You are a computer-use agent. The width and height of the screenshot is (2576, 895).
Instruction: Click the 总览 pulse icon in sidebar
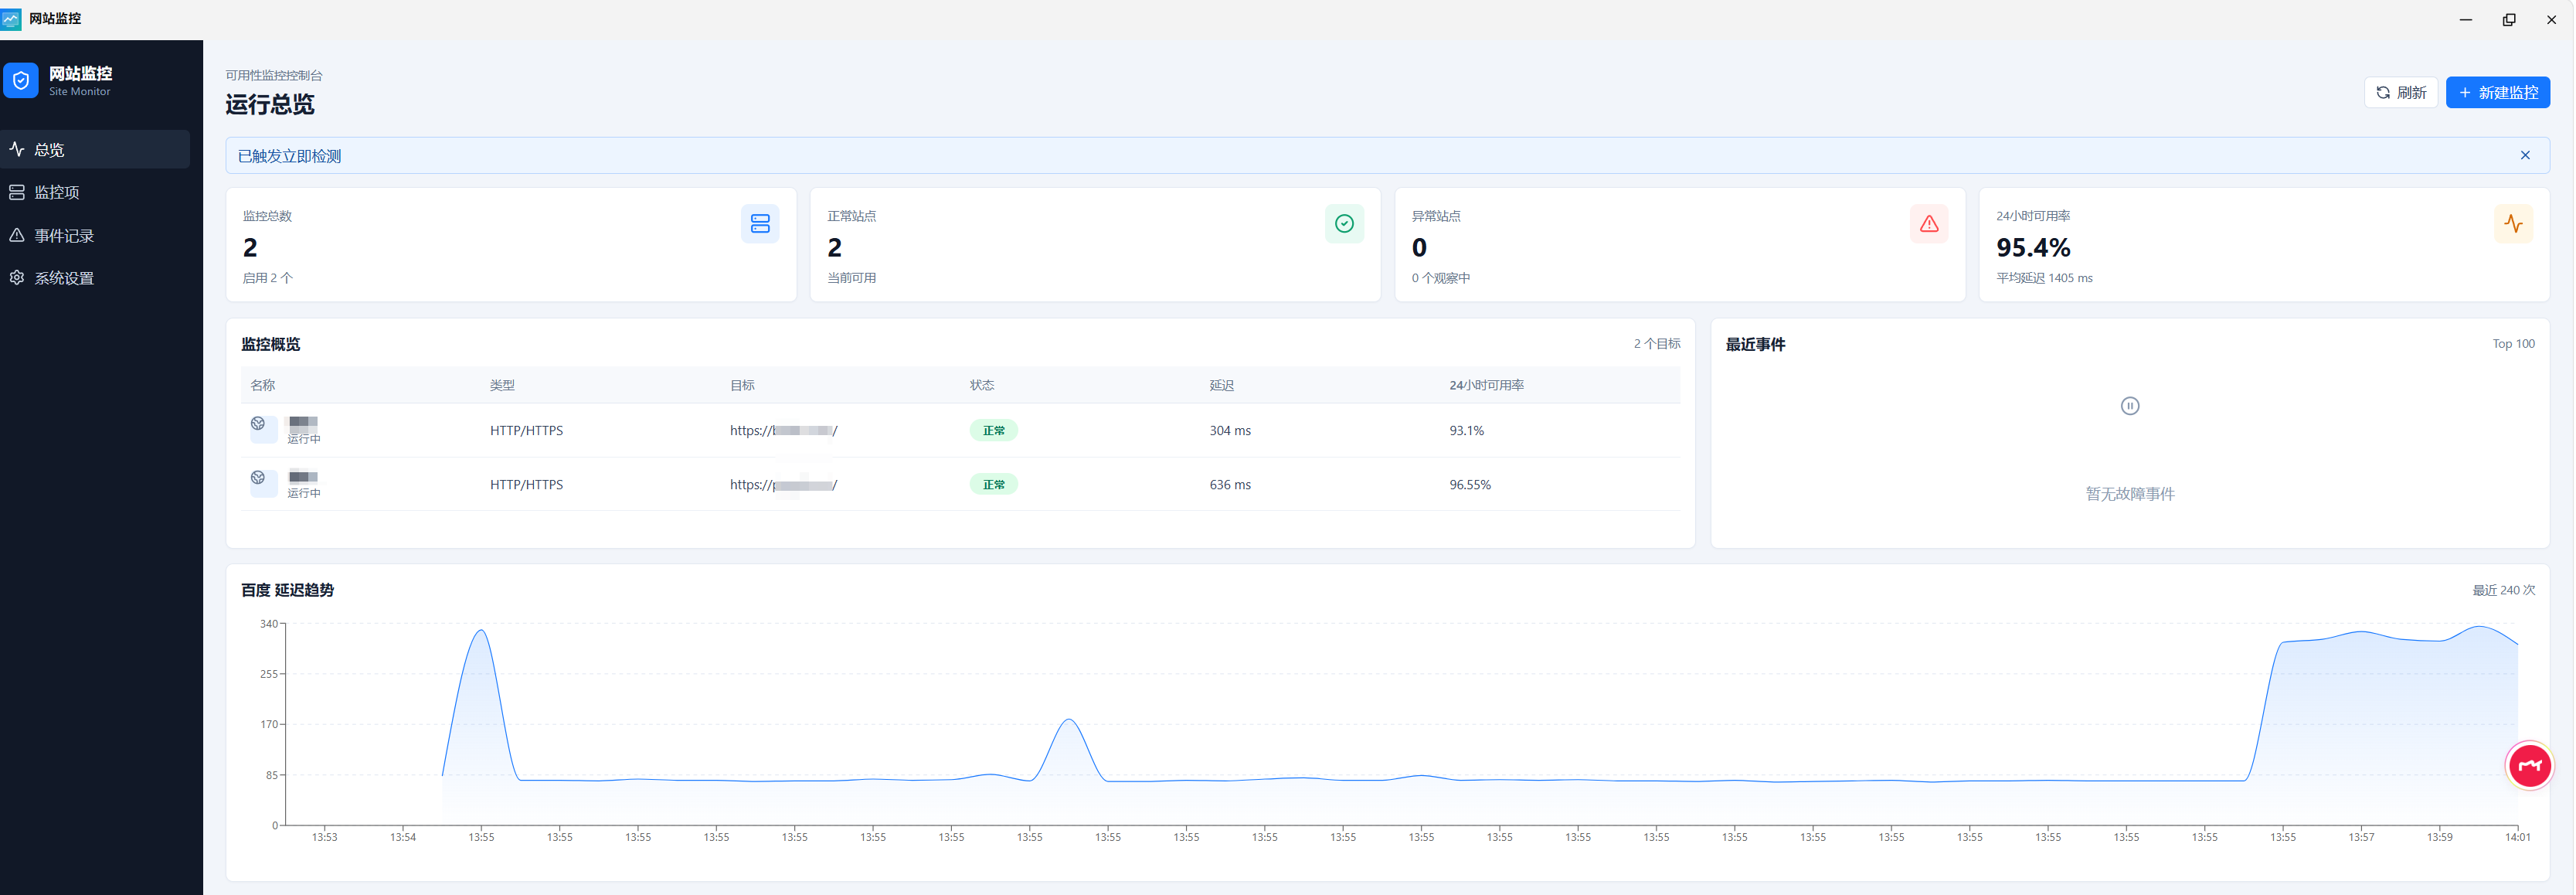click(17, 149)
